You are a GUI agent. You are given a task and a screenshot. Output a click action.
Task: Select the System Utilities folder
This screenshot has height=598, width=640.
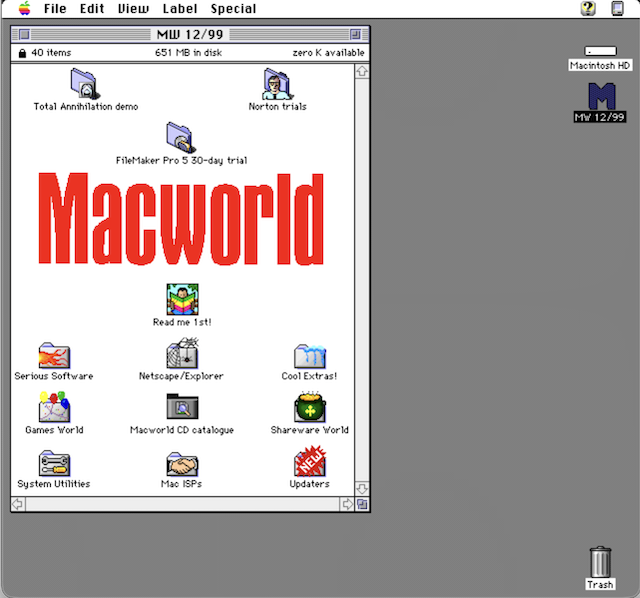[x=54, y=463]
